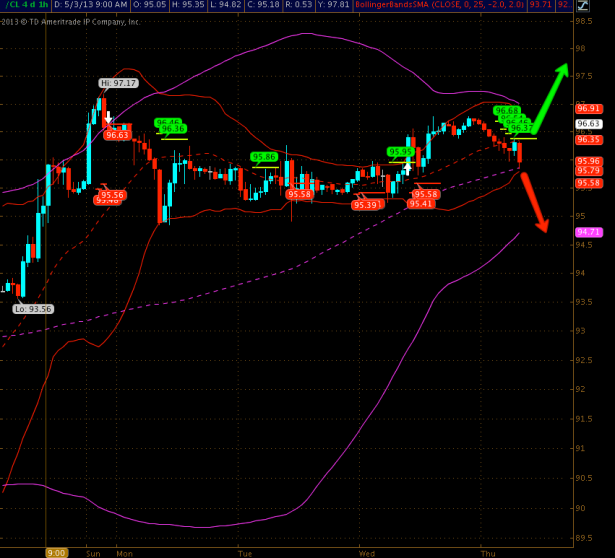Select the Lo: 93.56 price bubble
Viewport: 615px width, 558px height.
click(x=33, y=309)
